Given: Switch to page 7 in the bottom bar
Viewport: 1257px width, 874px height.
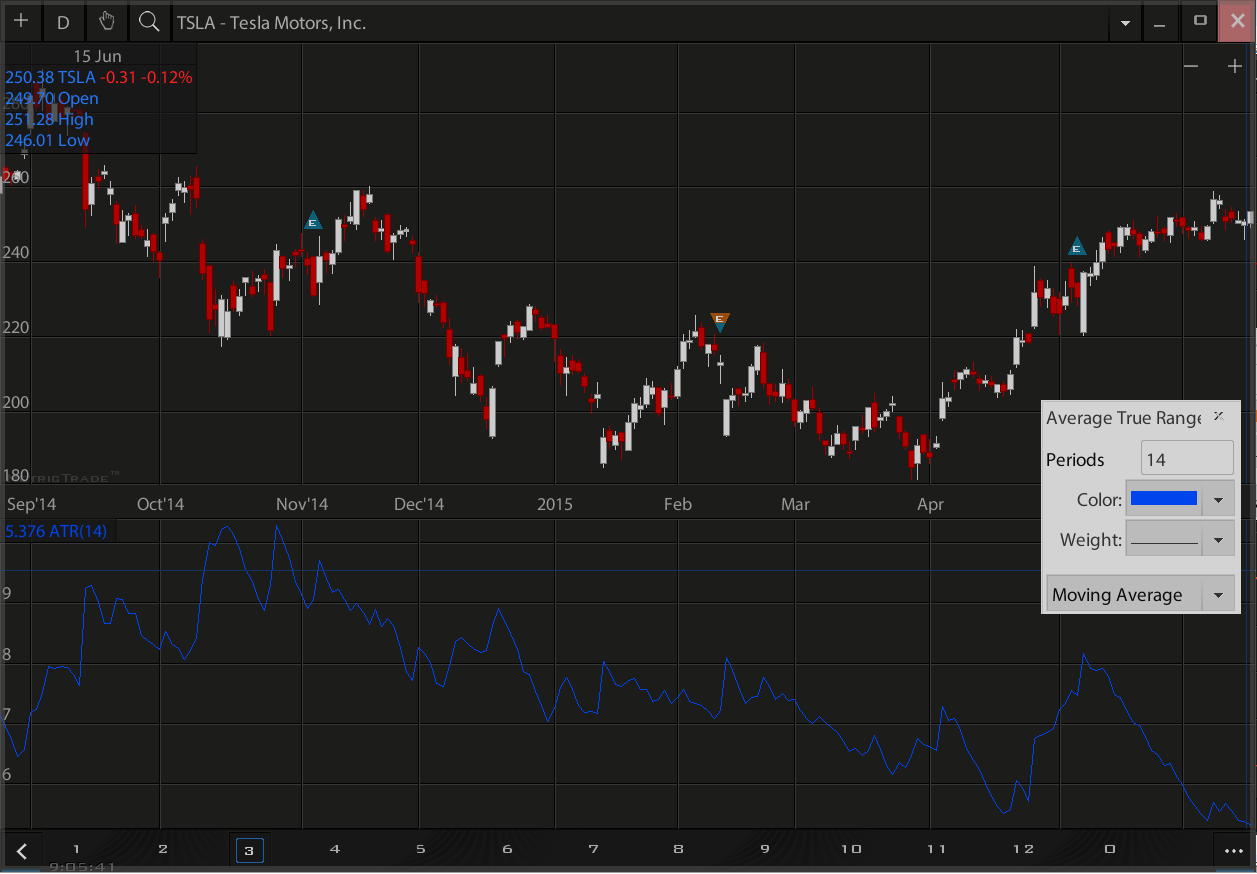Looking at the screenshot, I should click(593, 849).
